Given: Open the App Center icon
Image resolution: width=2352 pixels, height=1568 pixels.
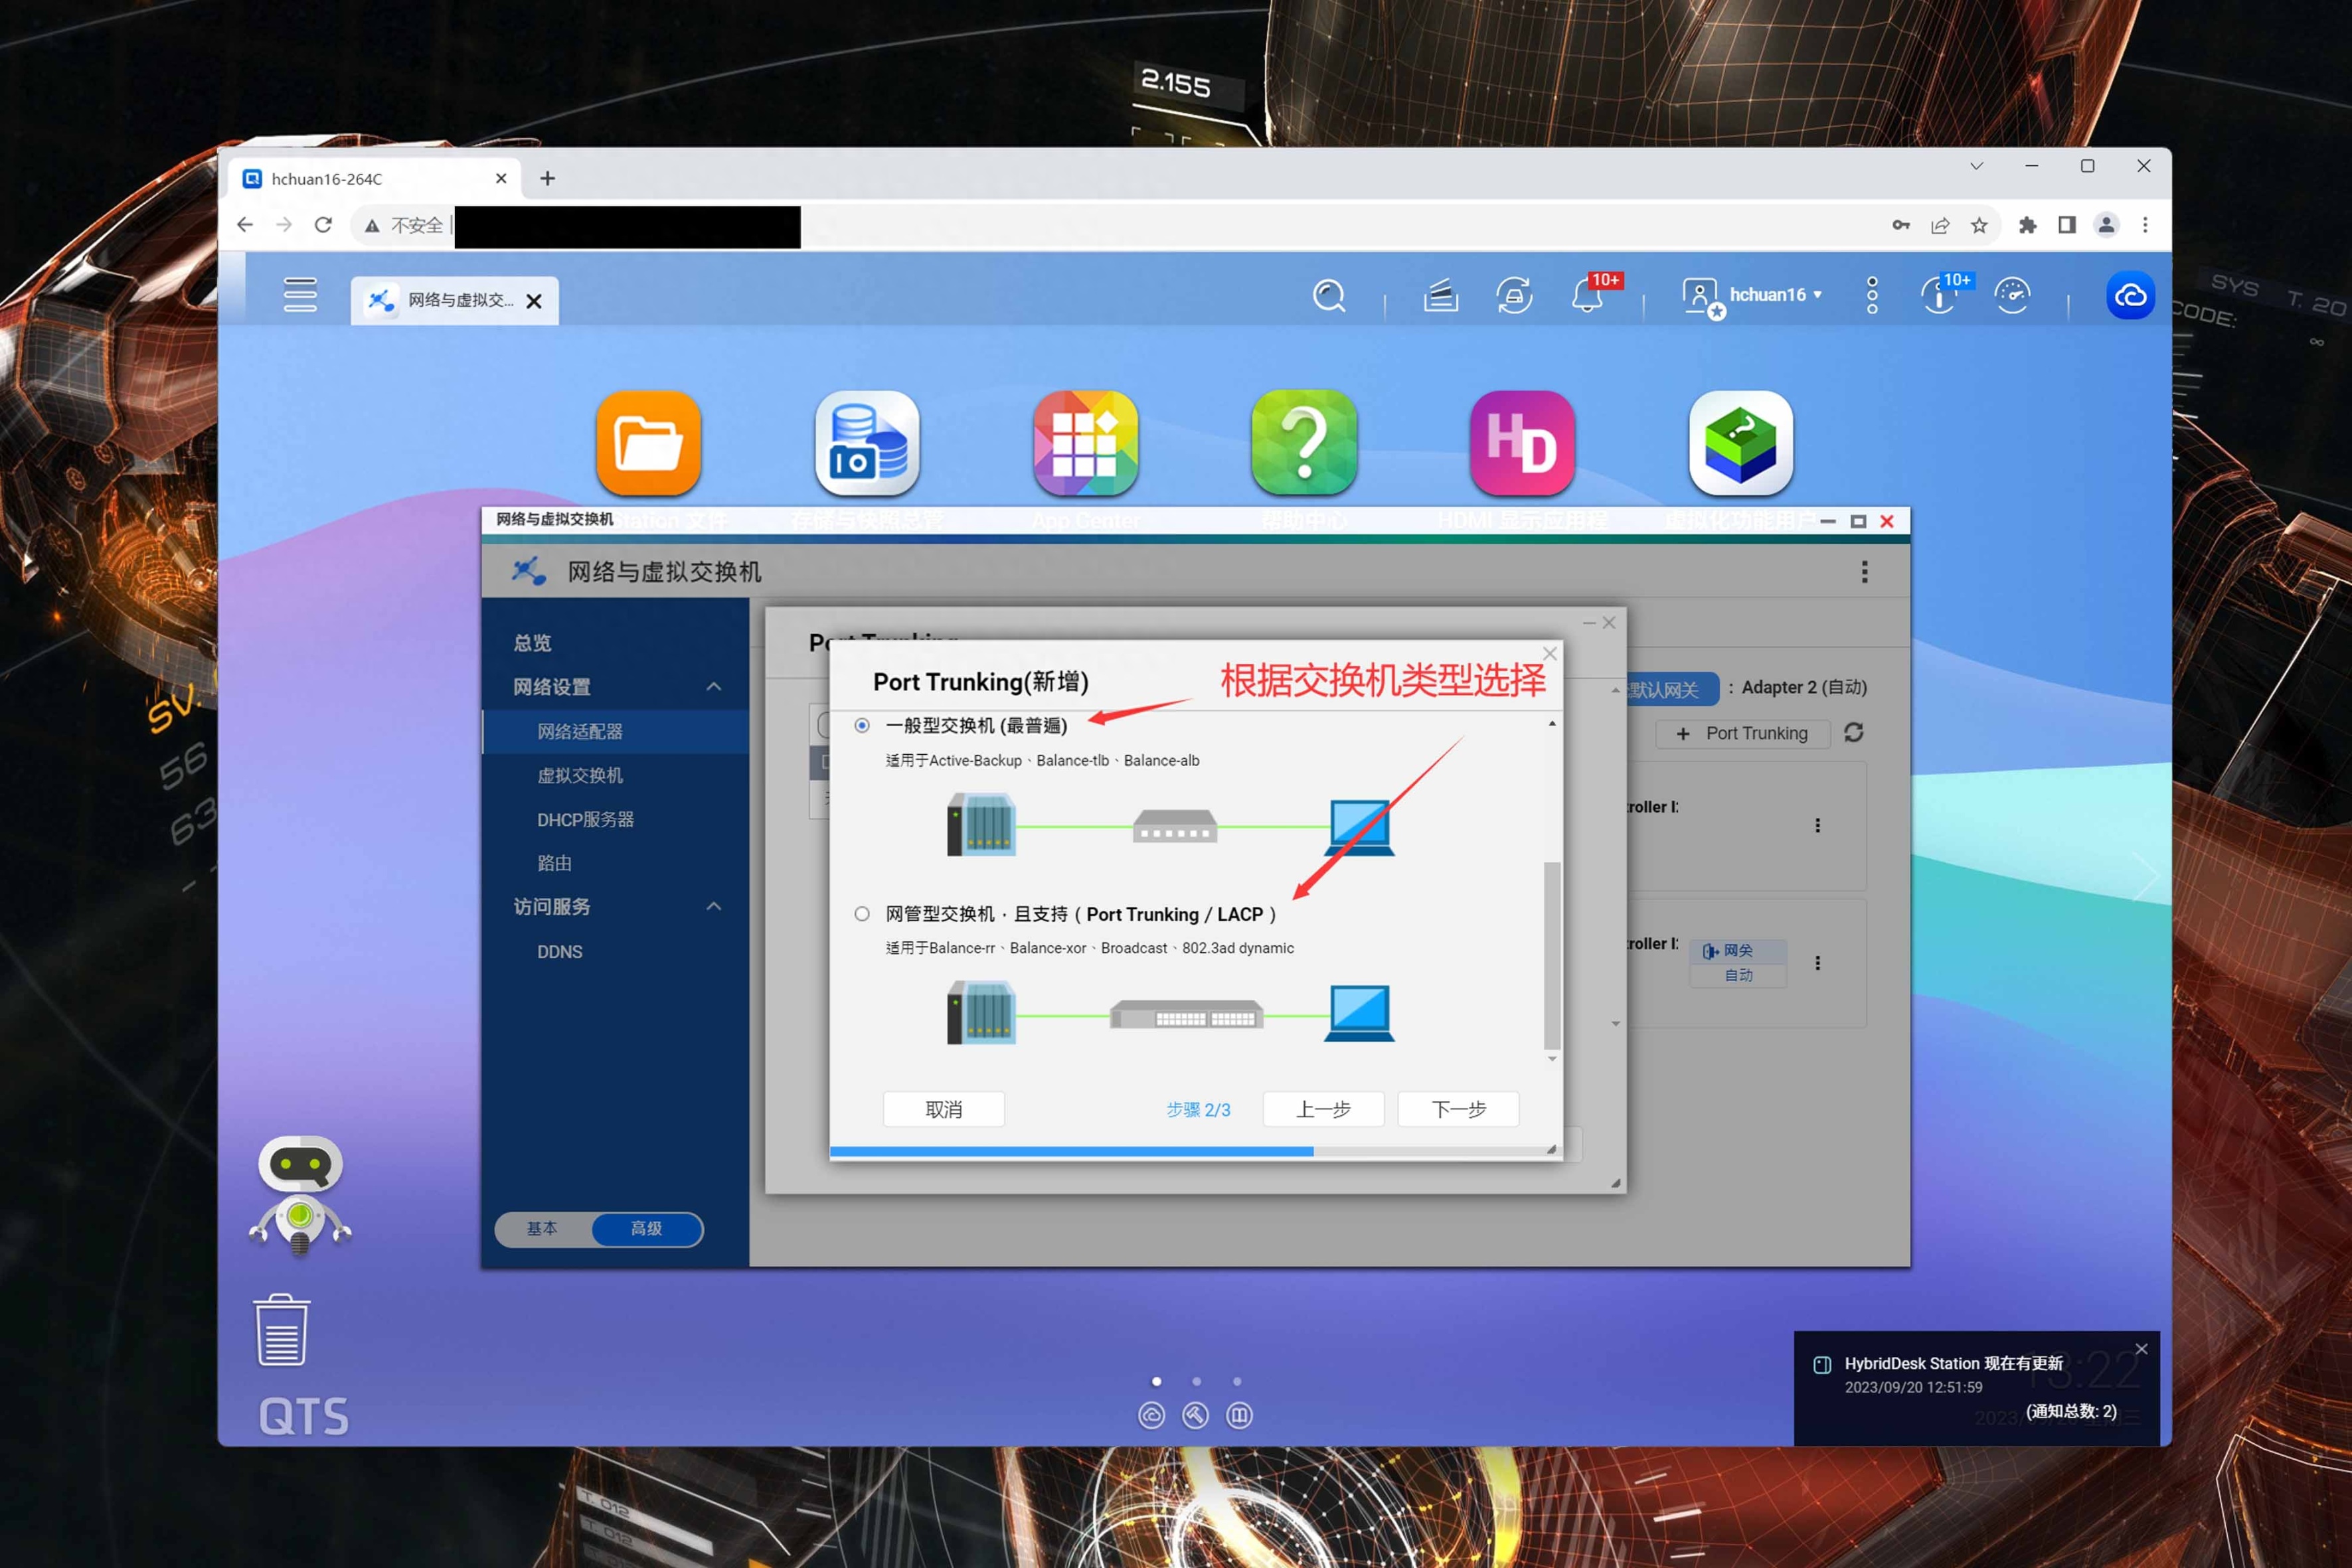Looking at the screenshot, I should [x=1085, y=443].
